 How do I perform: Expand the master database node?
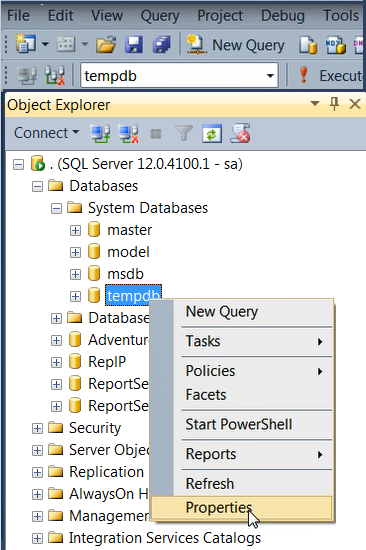(75, 230)
